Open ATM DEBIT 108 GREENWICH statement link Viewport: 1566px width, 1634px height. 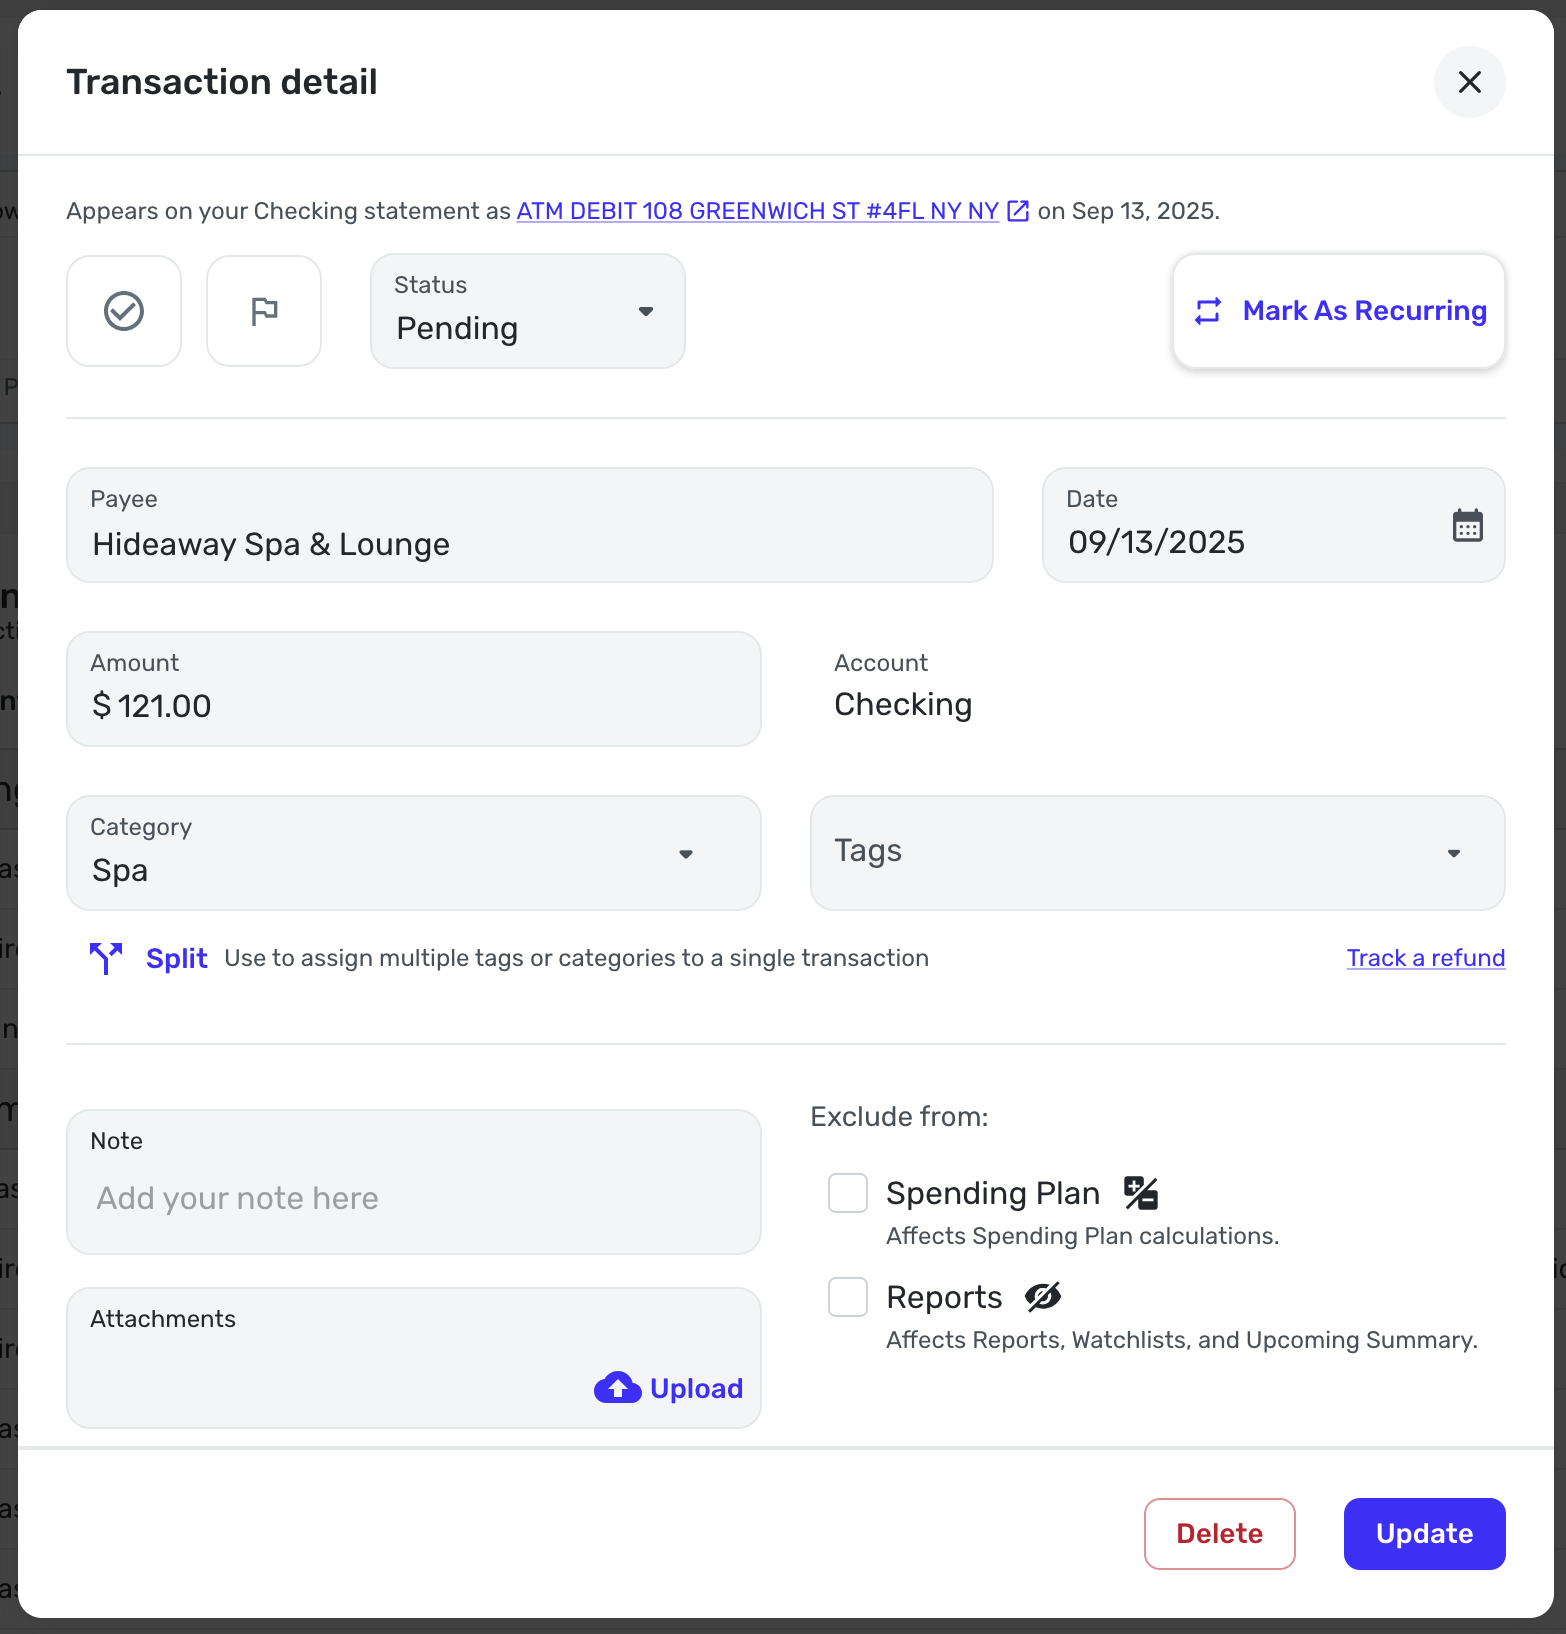click(757, 211)
